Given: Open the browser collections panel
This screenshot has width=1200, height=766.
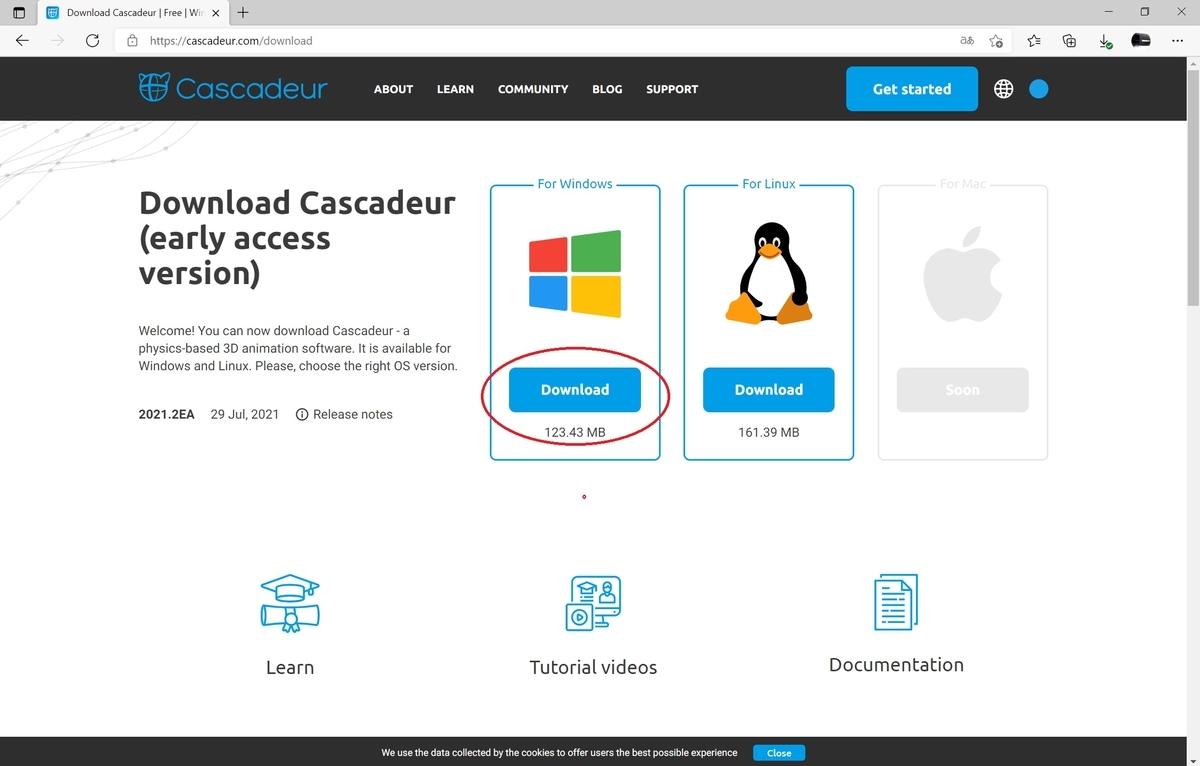Looking at the screenshot, I should (x=1069, y=41).
